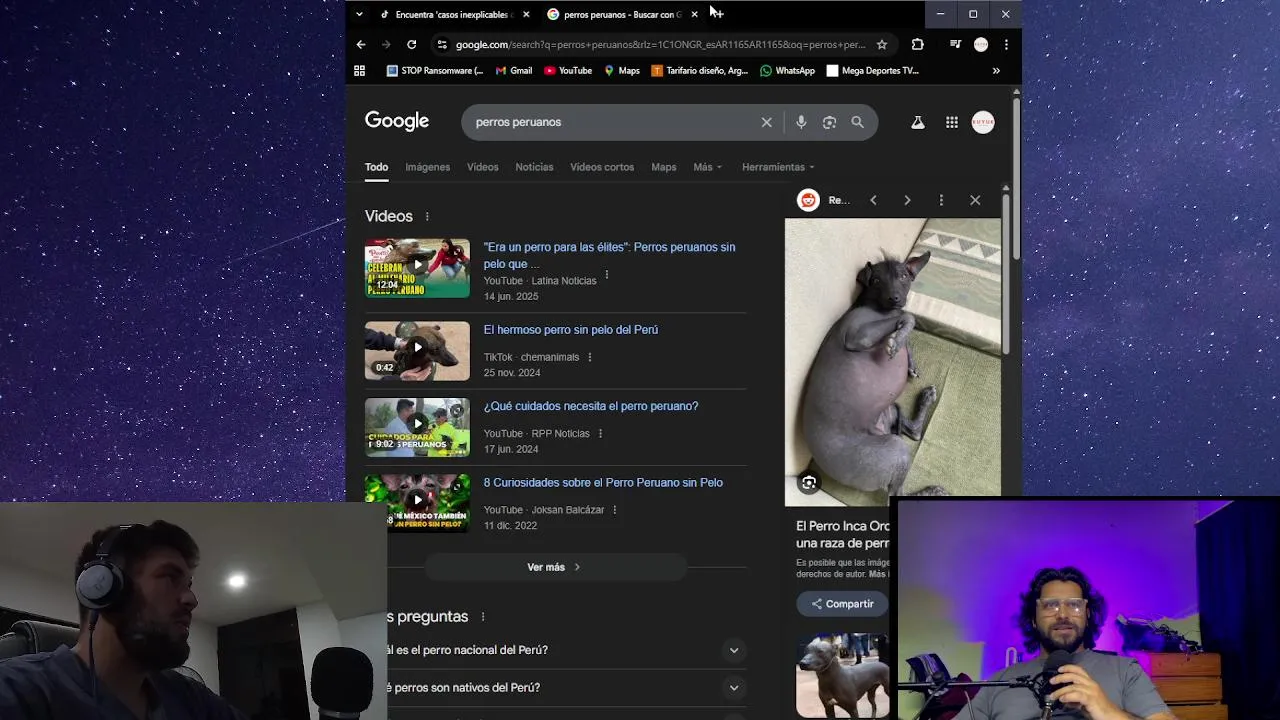Go to next image in preview panel

coord(907,200)
